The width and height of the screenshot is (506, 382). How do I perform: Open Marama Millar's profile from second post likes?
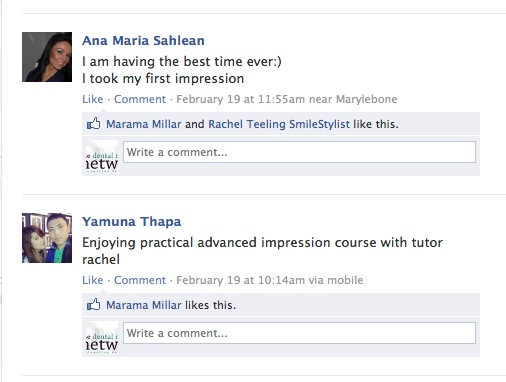point(144,305)
